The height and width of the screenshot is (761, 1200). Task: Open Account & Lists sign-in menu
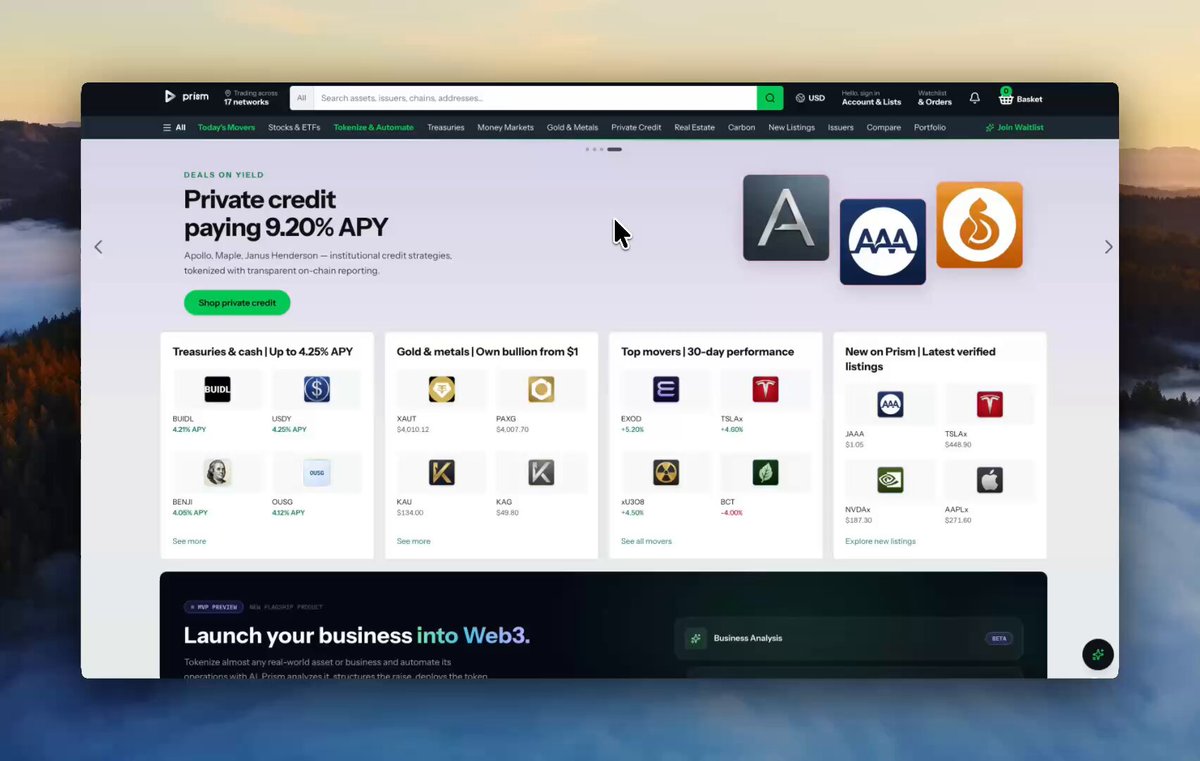[871, 98]
